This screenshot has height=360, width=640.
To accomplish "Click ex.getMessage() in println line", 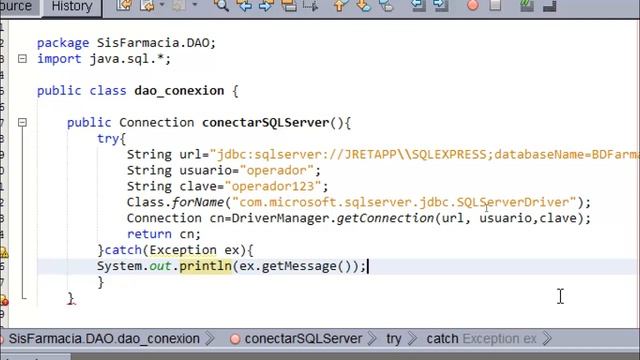I will 295,266.
